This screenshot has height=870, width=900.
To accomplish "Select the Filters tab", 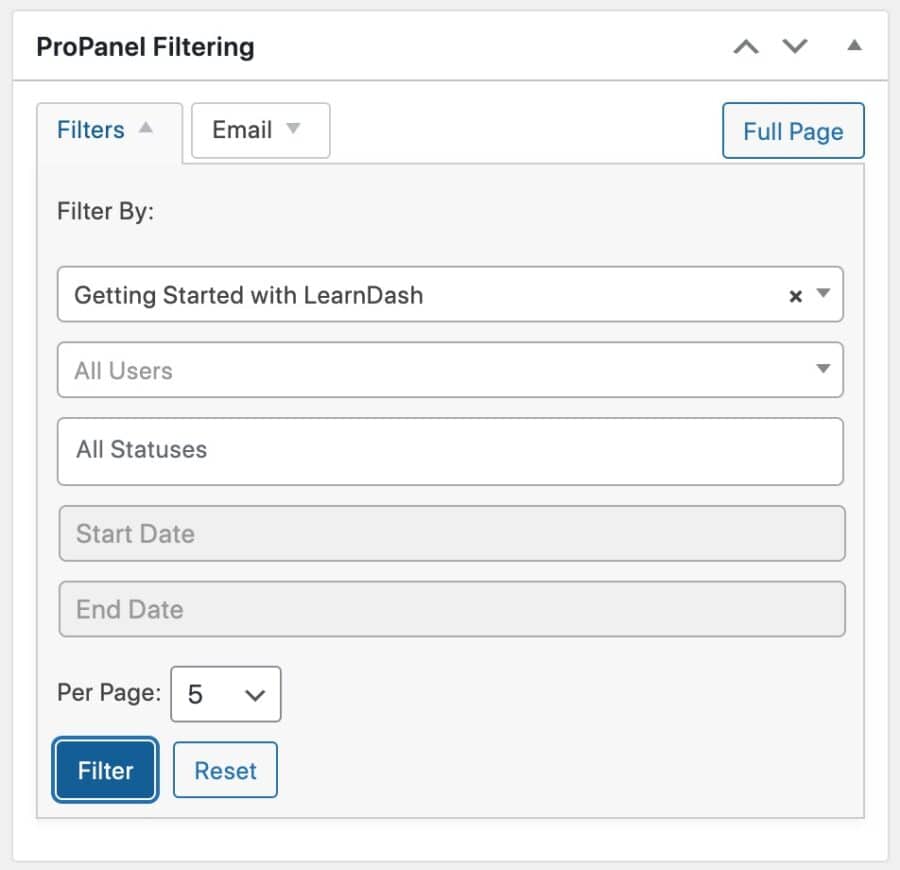I will tap(90, 129).
